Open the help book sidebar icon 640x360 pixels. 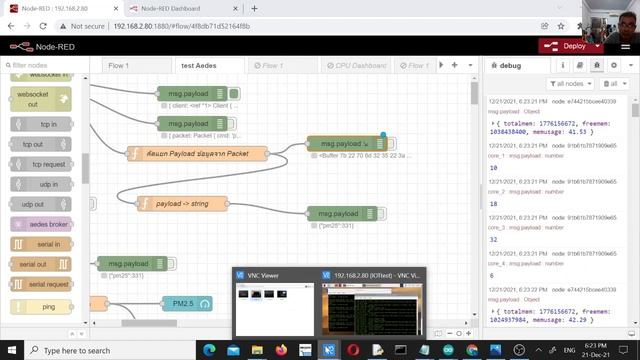point(580,65)
